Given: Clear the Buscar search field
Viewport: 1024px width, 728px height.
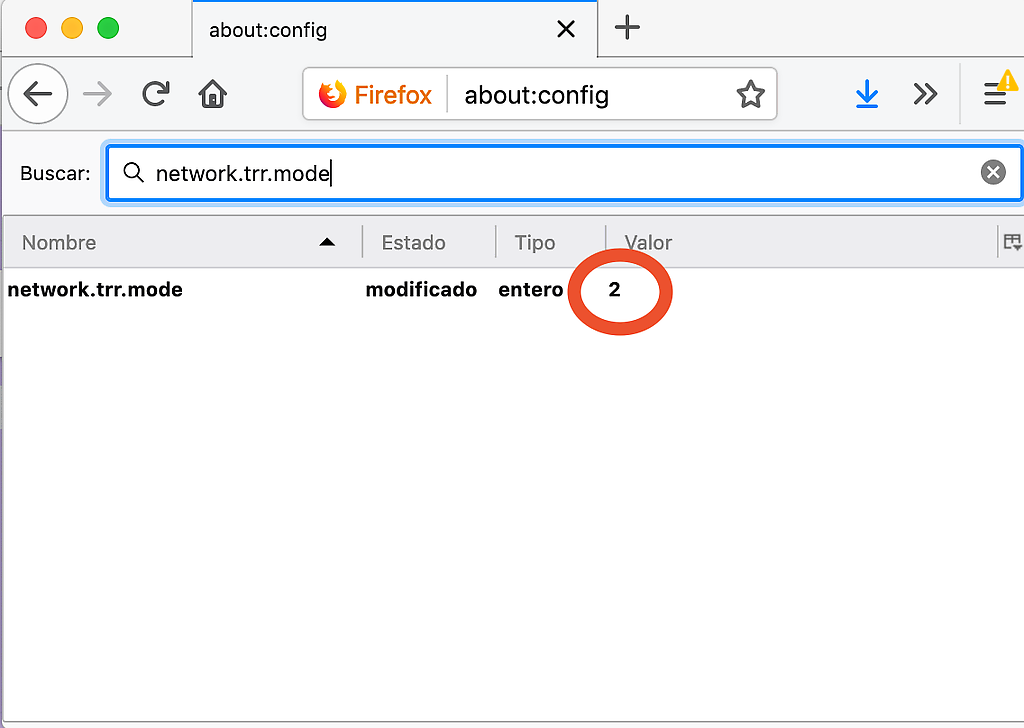Looking at the screenshot, I should tap(992, 173).
